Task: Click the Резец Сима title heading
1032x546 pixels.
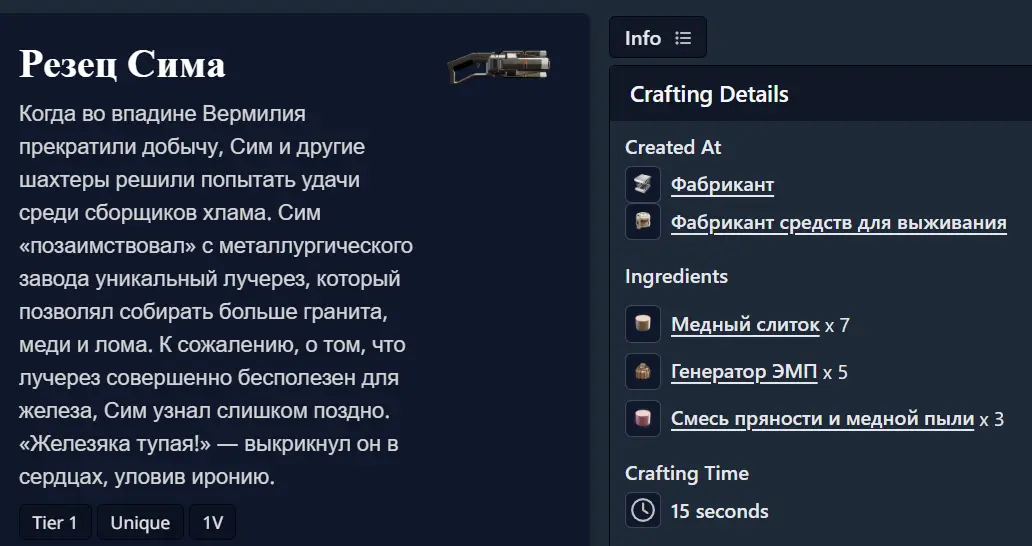Action: coord(122,64)
